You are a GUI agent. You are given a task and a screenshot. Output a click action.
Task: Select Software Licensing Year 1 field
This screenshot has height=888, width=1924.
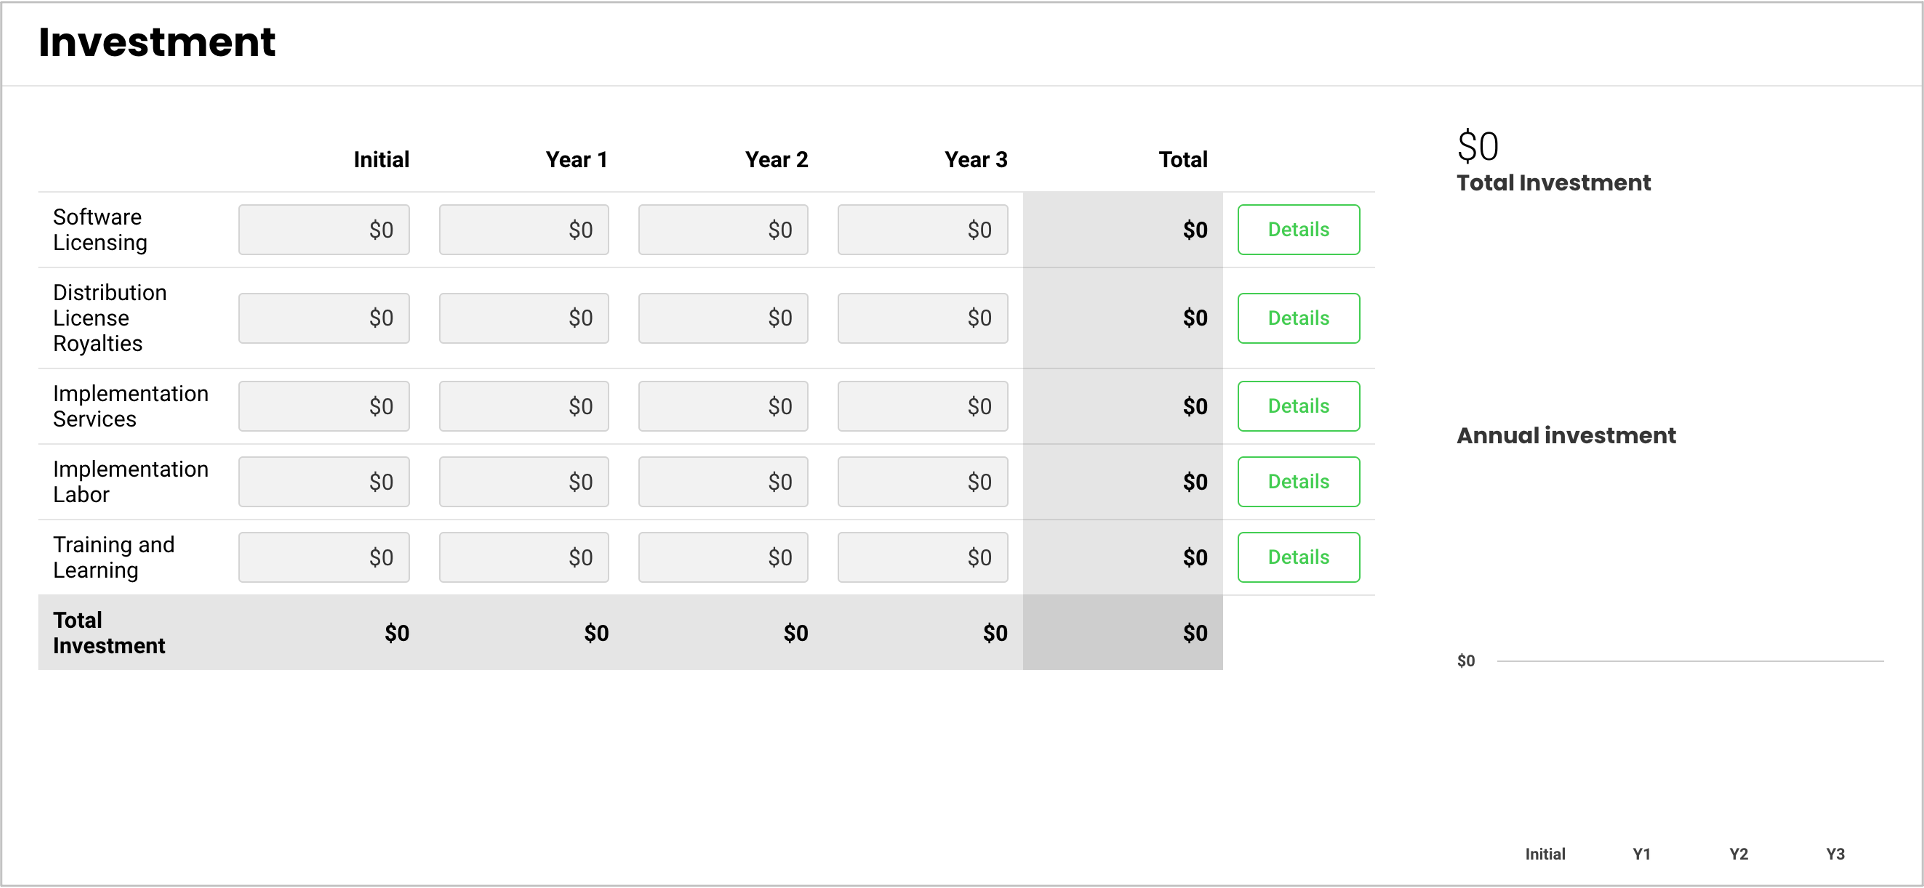[x=524, y=230]
